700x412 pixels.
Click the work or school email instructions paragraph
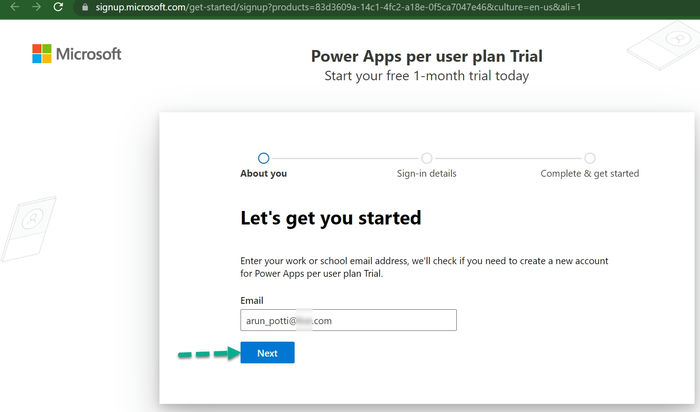click(x=424, y=267)
